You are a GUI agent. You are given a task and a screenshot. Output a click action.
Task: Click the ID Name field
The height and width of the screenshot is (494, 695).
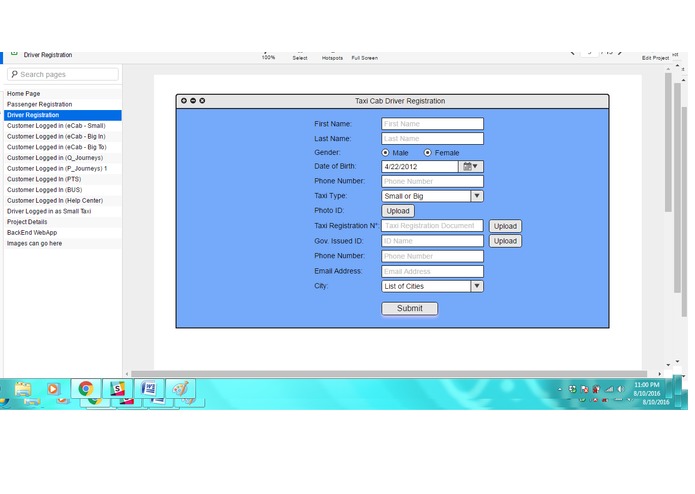(x=432, y=241)
